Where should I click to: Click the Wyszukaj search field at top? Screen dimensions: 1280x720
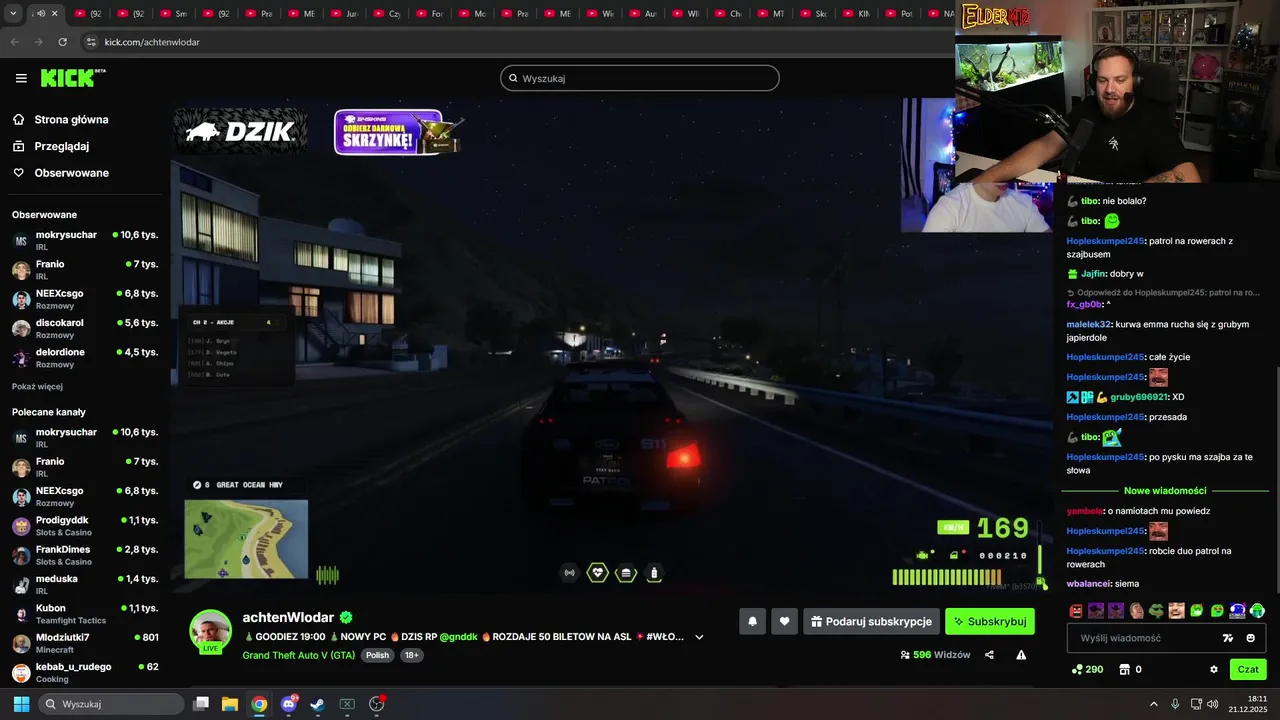[x=640, y=78]
